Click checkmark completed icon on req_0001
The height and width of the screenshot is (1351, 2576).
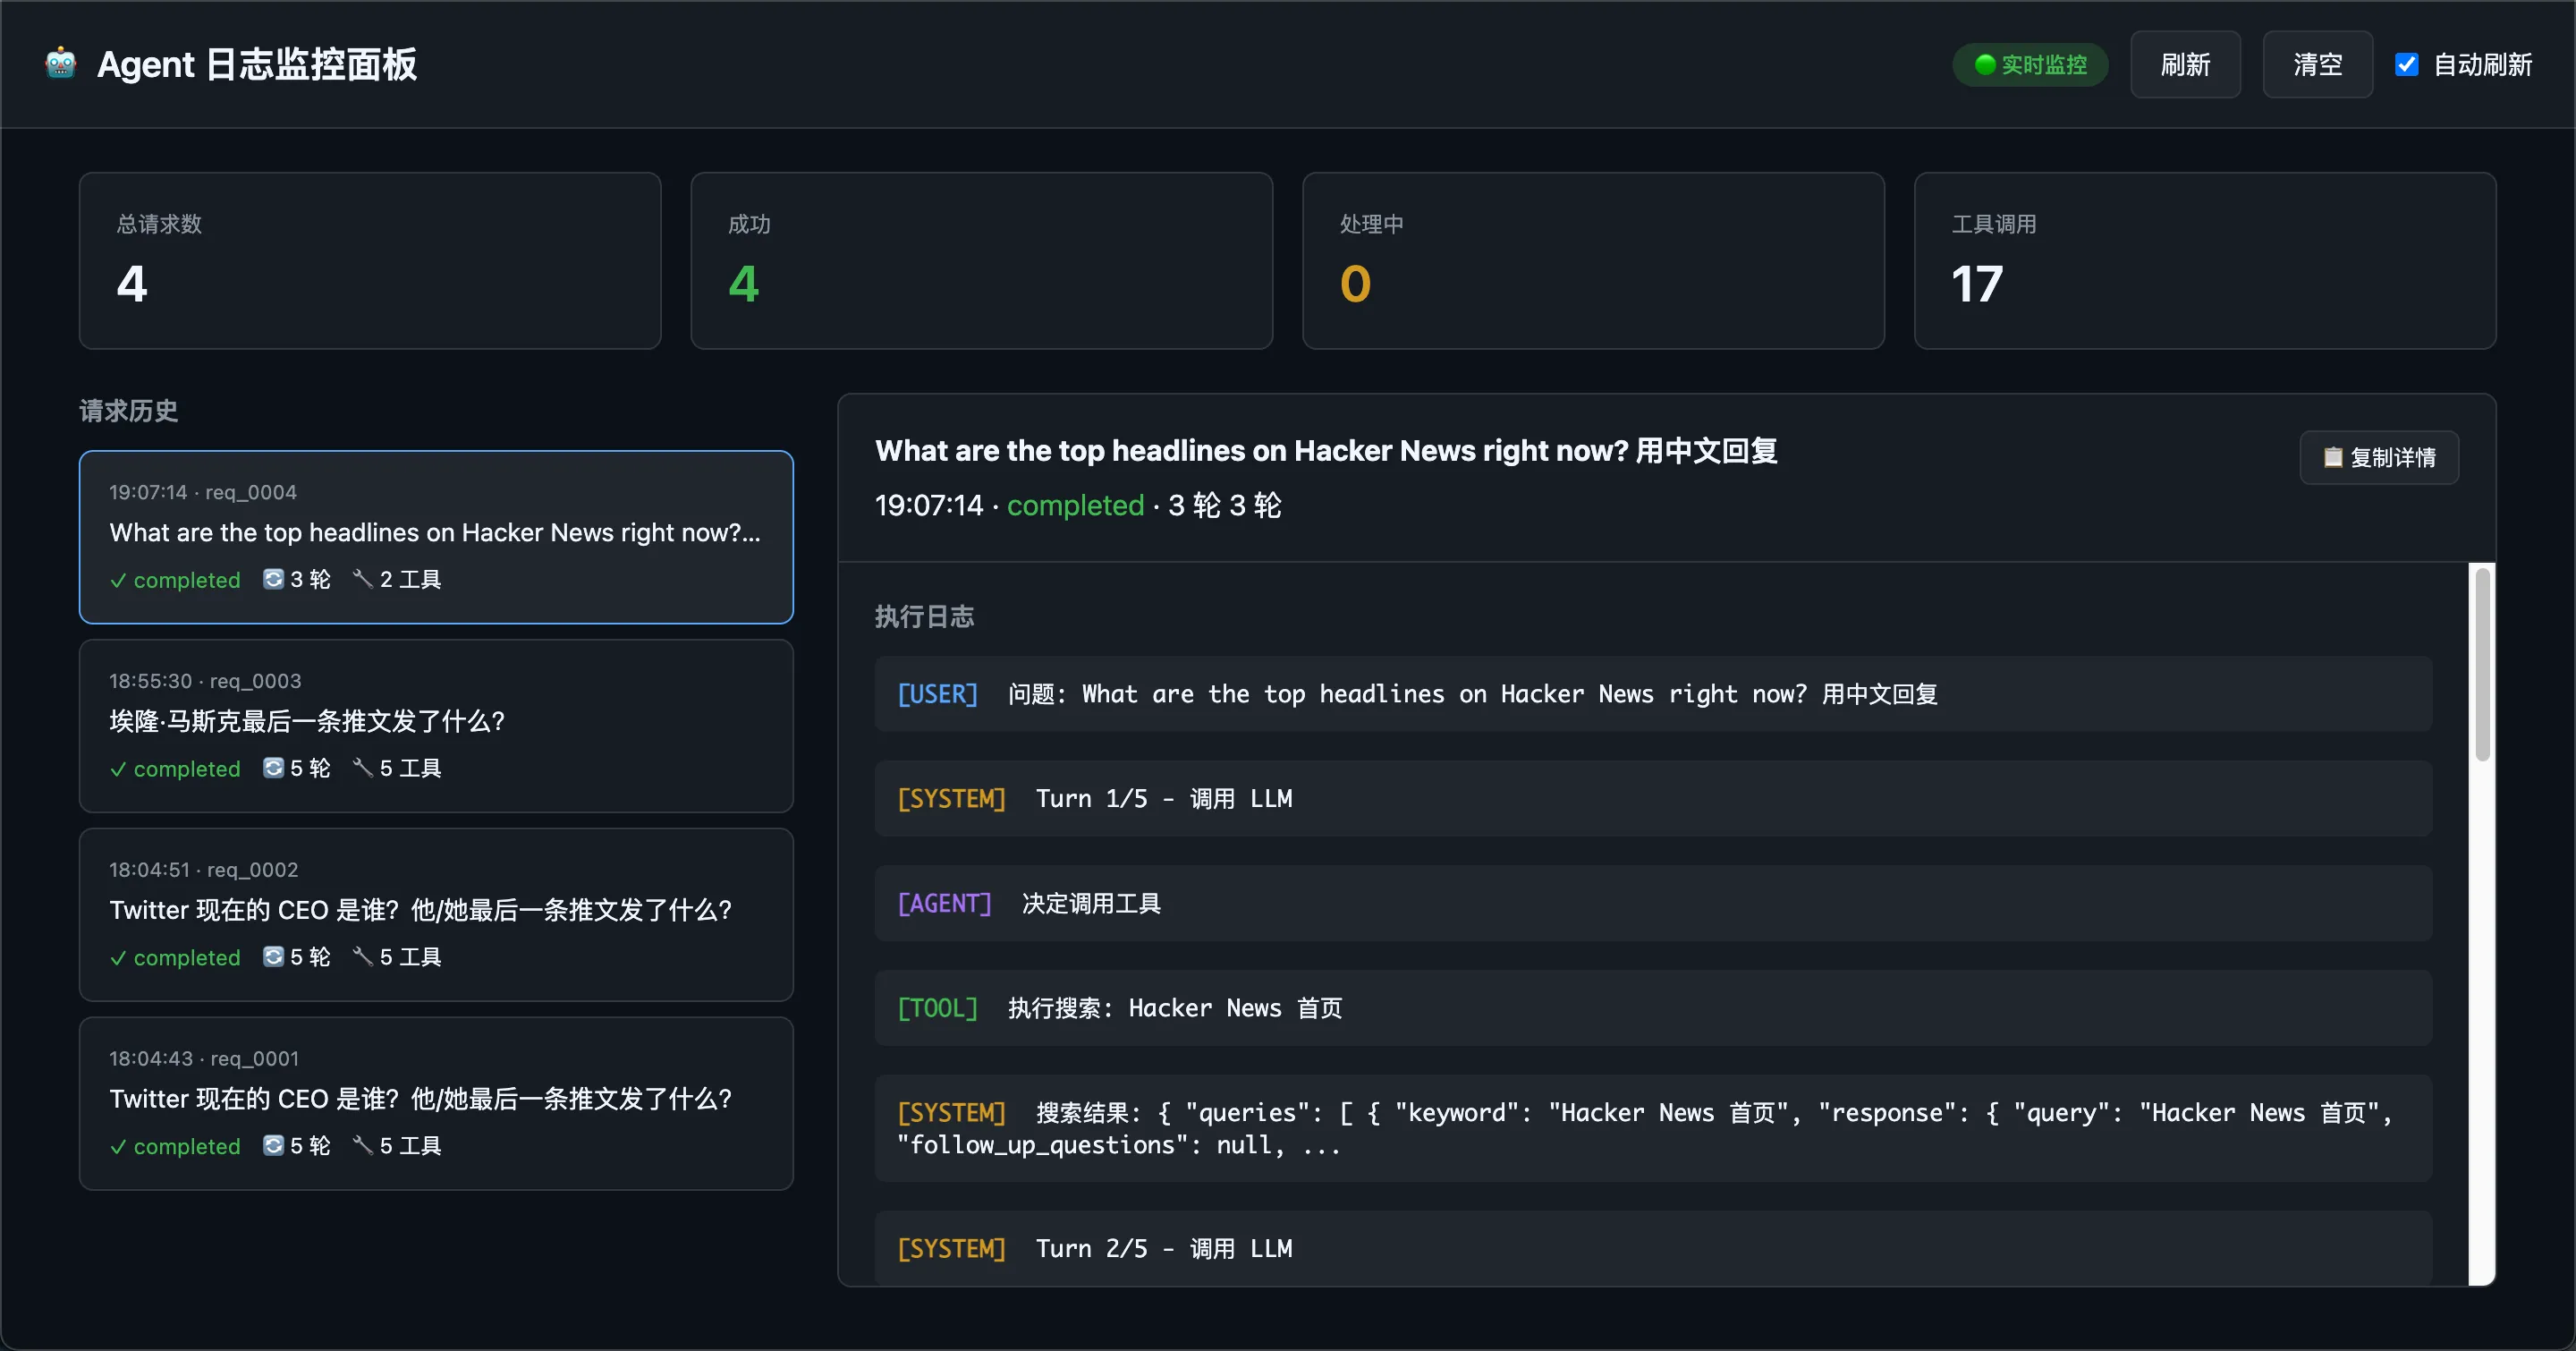[x=118, y=1147]
